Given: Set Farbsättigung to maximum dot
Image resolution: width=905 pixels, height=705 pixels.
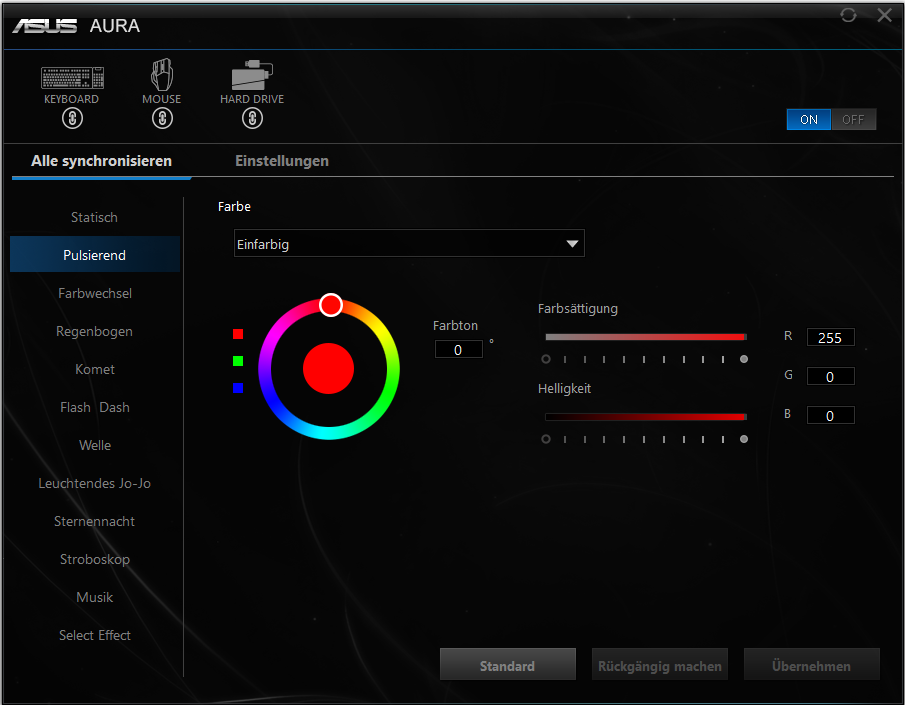Looking at the screenshot, I should [x=744, y=359].
